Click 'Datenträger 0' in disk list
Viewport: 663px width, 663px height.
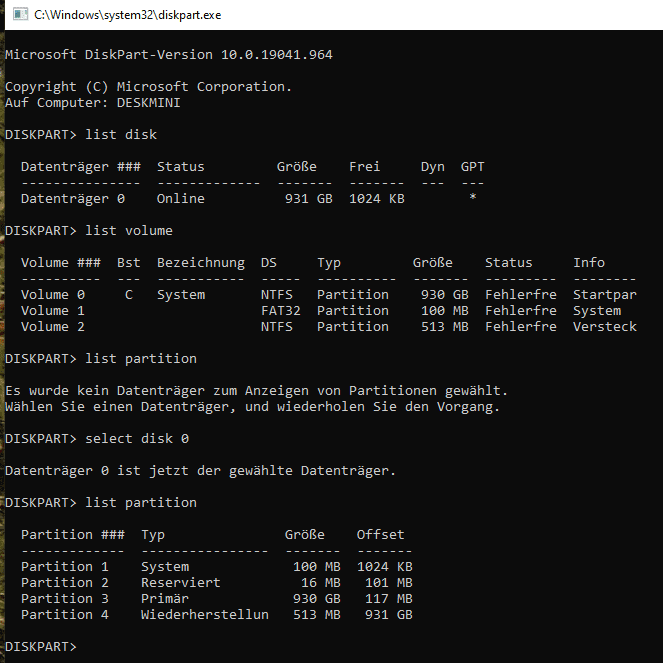(x=73, y=199)
